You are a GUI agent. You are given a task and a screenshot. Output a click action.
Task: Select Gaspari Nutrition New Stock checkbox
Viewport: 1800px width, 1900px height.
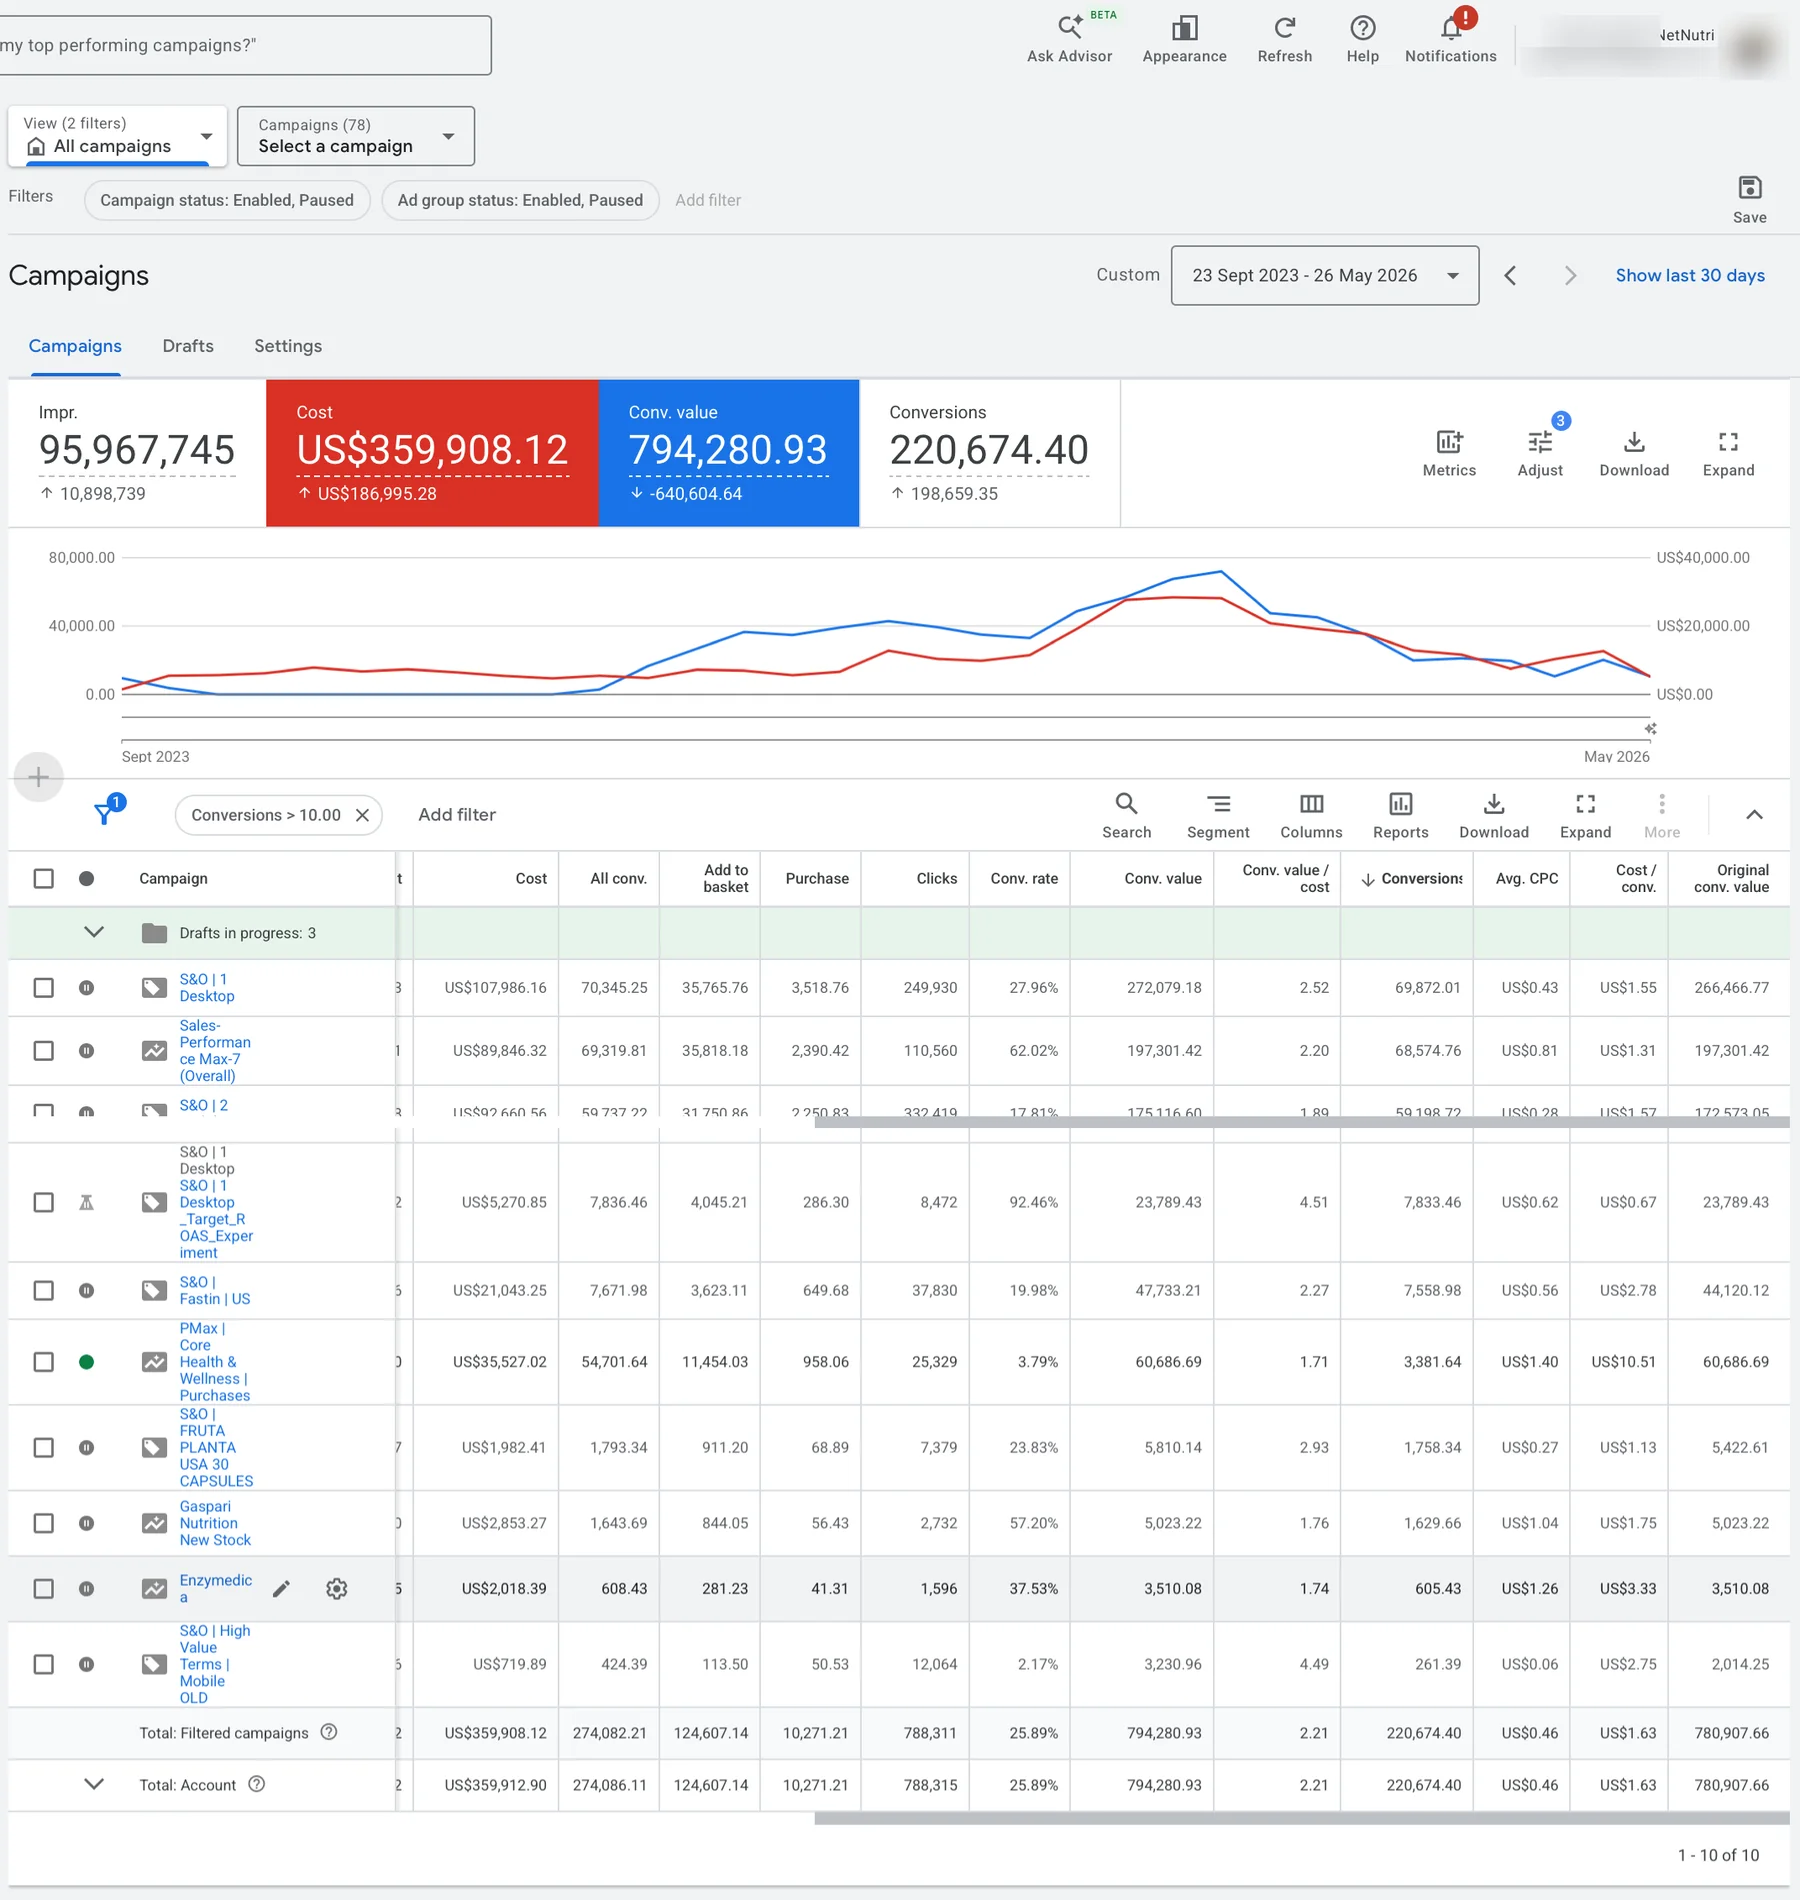[x=44, y=1523]
